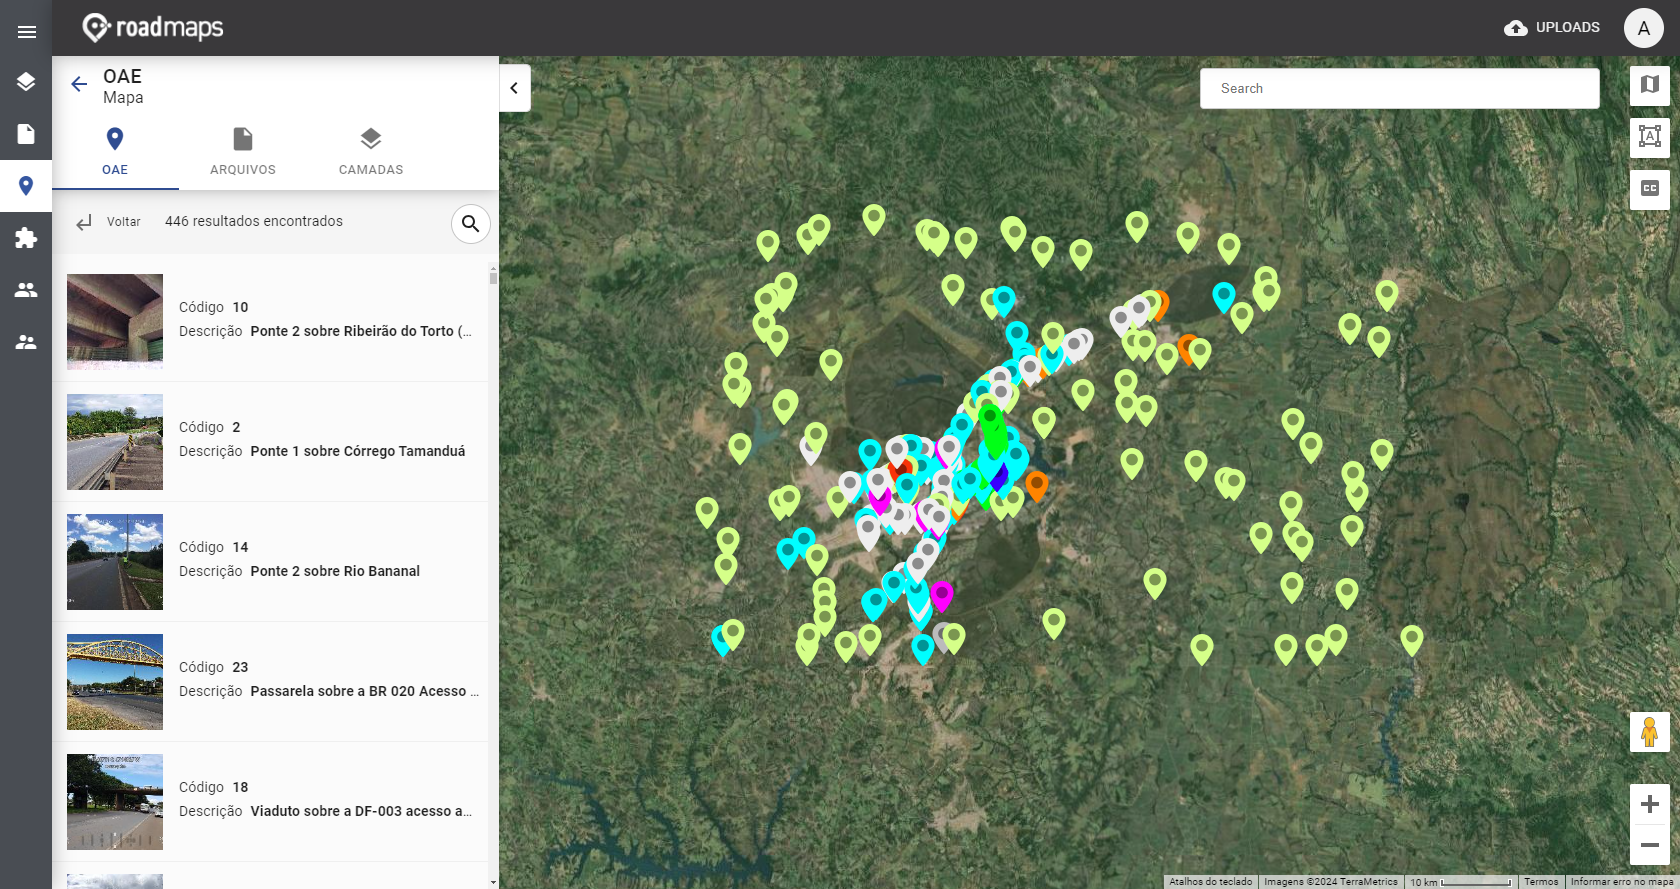Click the Voltar button

point(108,222)
